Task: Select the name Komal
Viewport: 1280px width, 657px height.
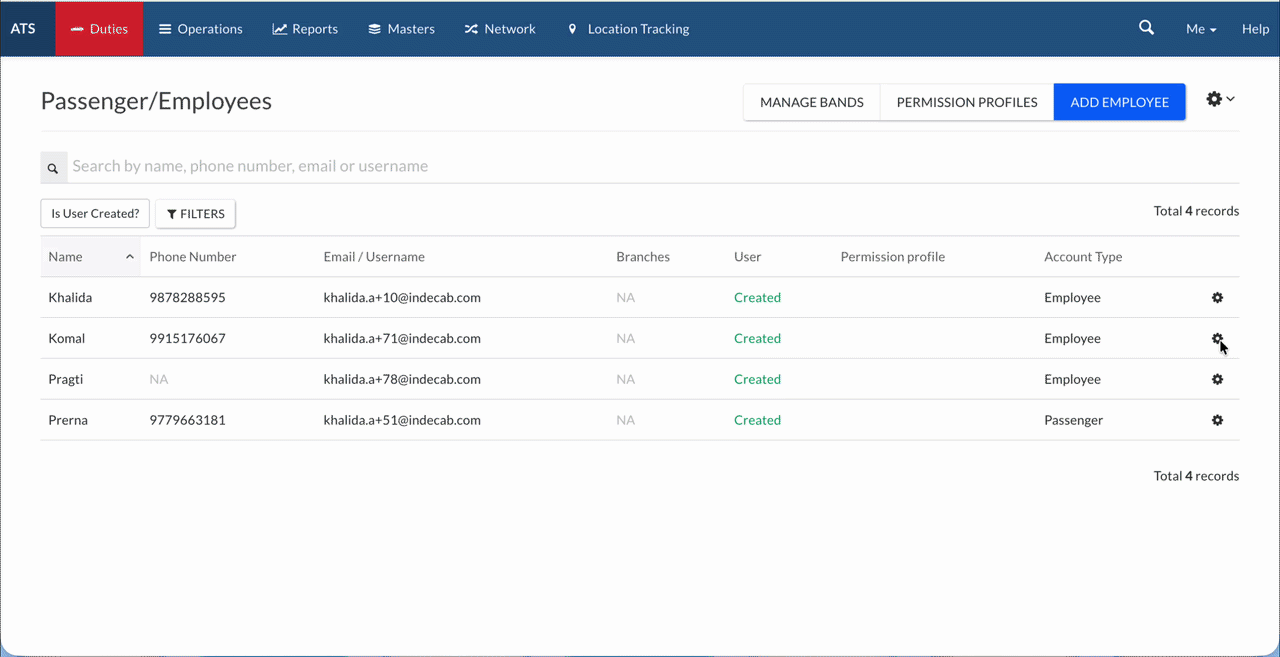Action: click(x=67, y=339)
